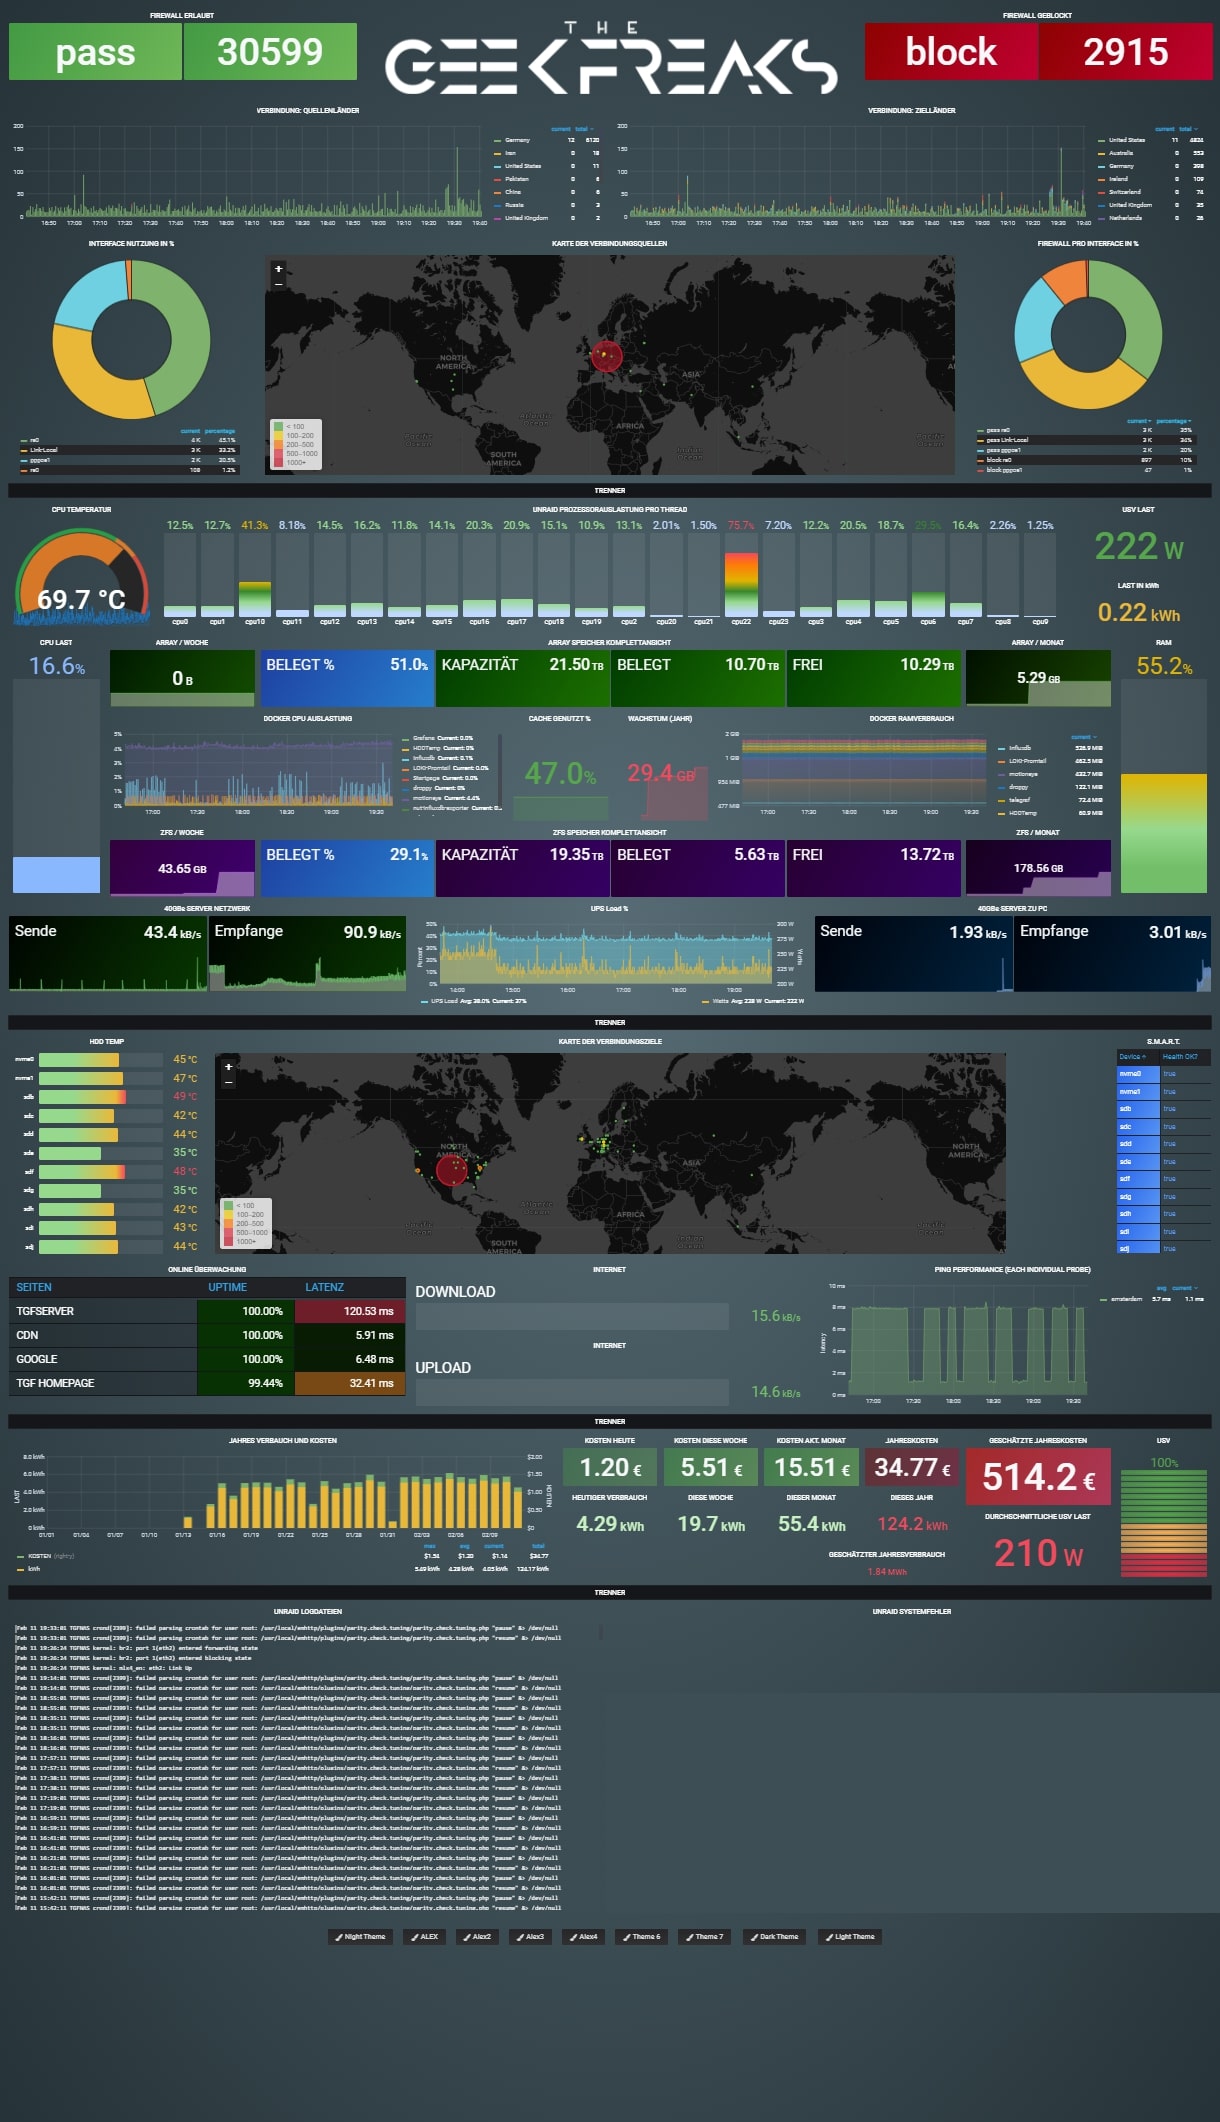Image resolution: width=1220 pixels, height=2122 pixels.
Task: Apply Theme 7
Action: (705, 1936)
